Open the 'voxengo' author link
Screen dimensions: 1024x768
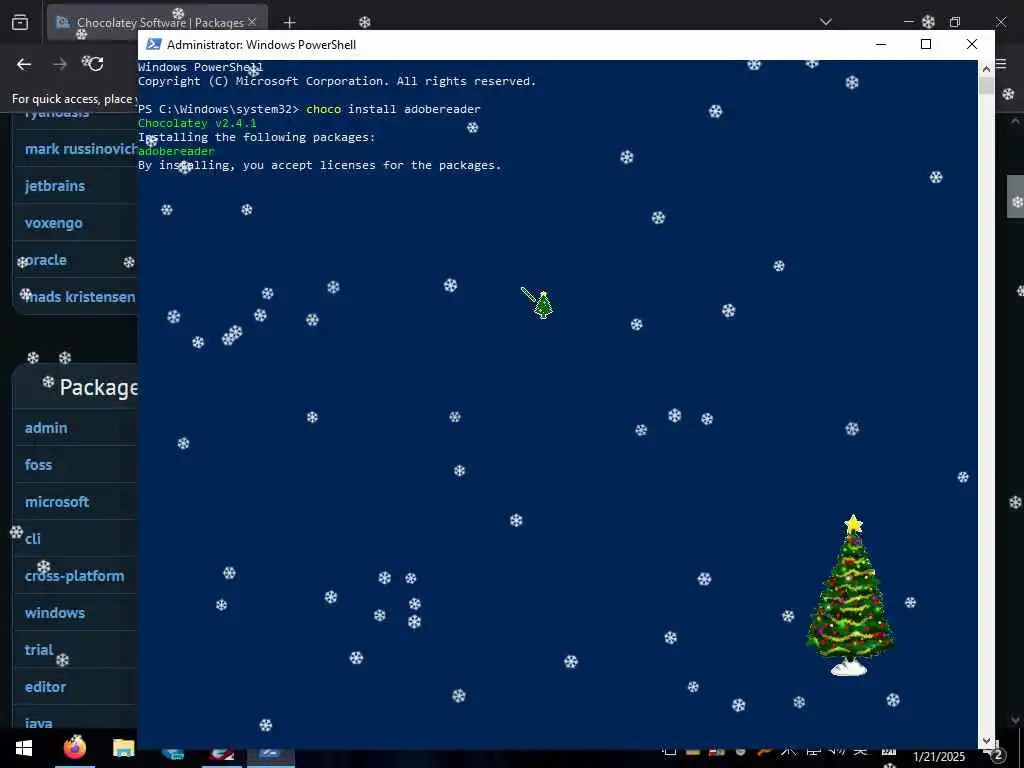[54, 223]
